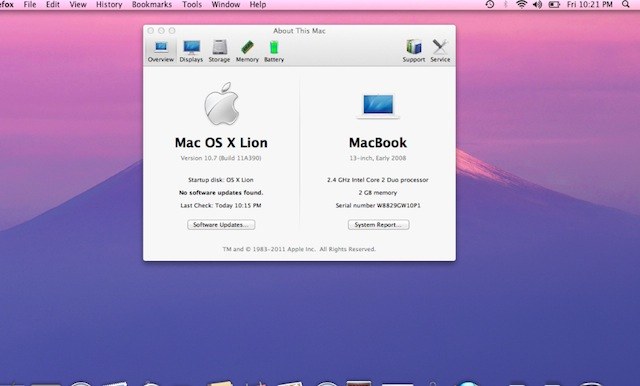The image size is (640, 386).
Task: Click the Apple copyright notice text
Action: point(299,249)
